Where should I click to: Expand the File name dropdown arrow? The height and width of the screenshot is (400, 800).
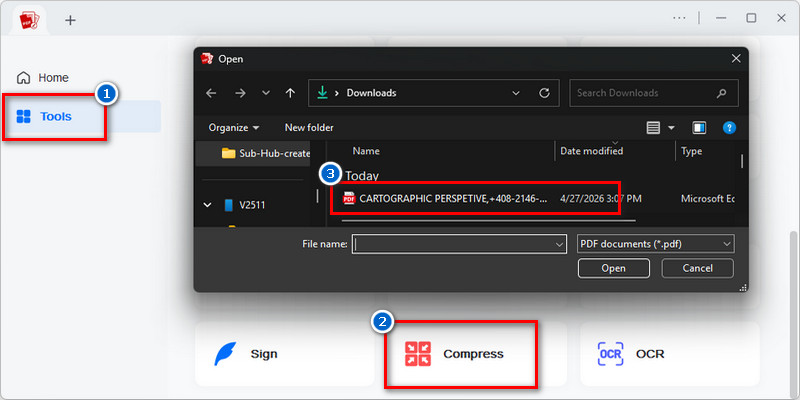560,244
